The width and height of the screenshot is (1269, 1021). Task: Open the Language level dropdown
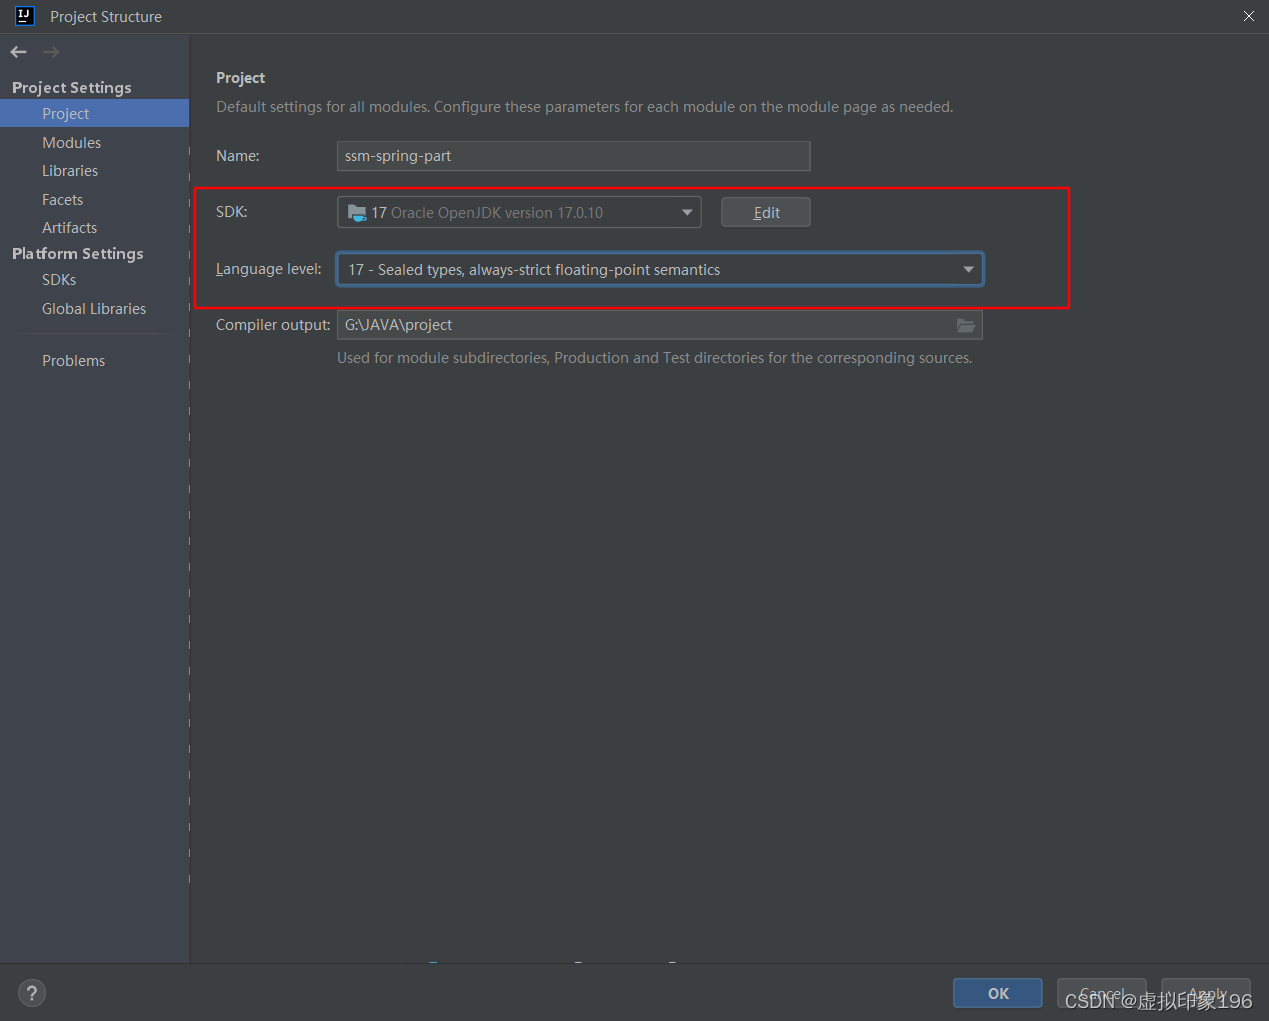coord(967,269)
